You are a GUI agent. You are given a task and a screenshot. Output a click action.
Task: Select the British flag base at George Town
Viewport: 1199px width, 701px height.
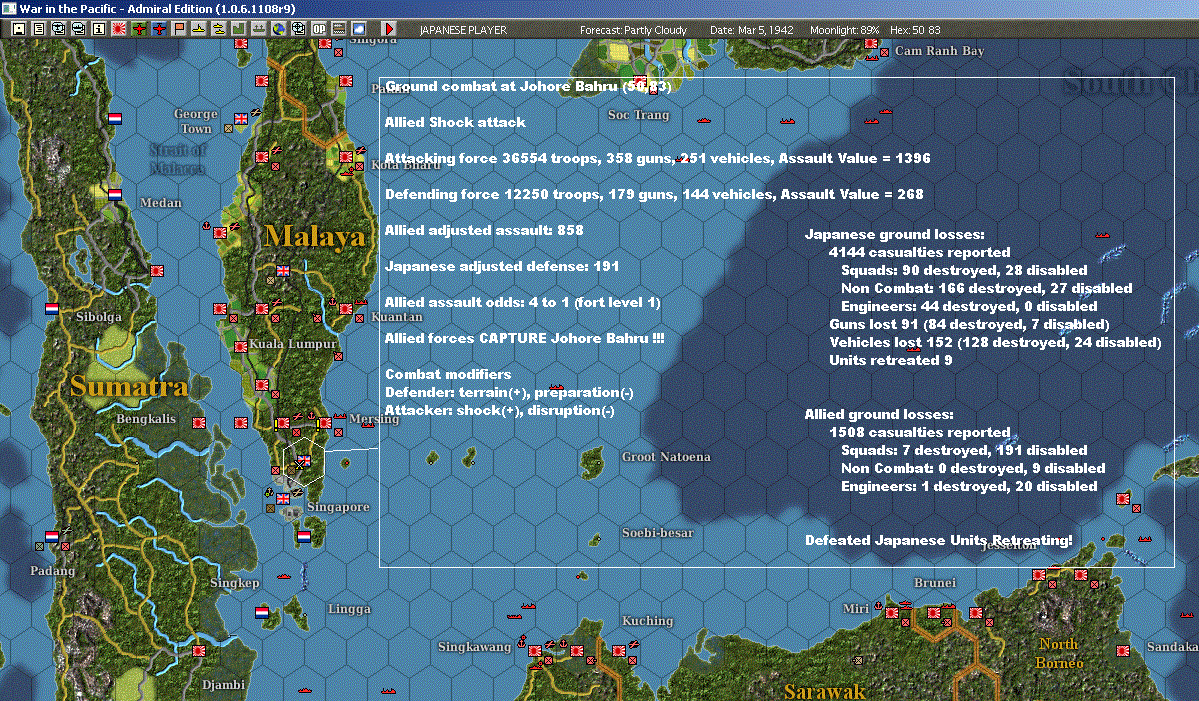coord(241,118)
